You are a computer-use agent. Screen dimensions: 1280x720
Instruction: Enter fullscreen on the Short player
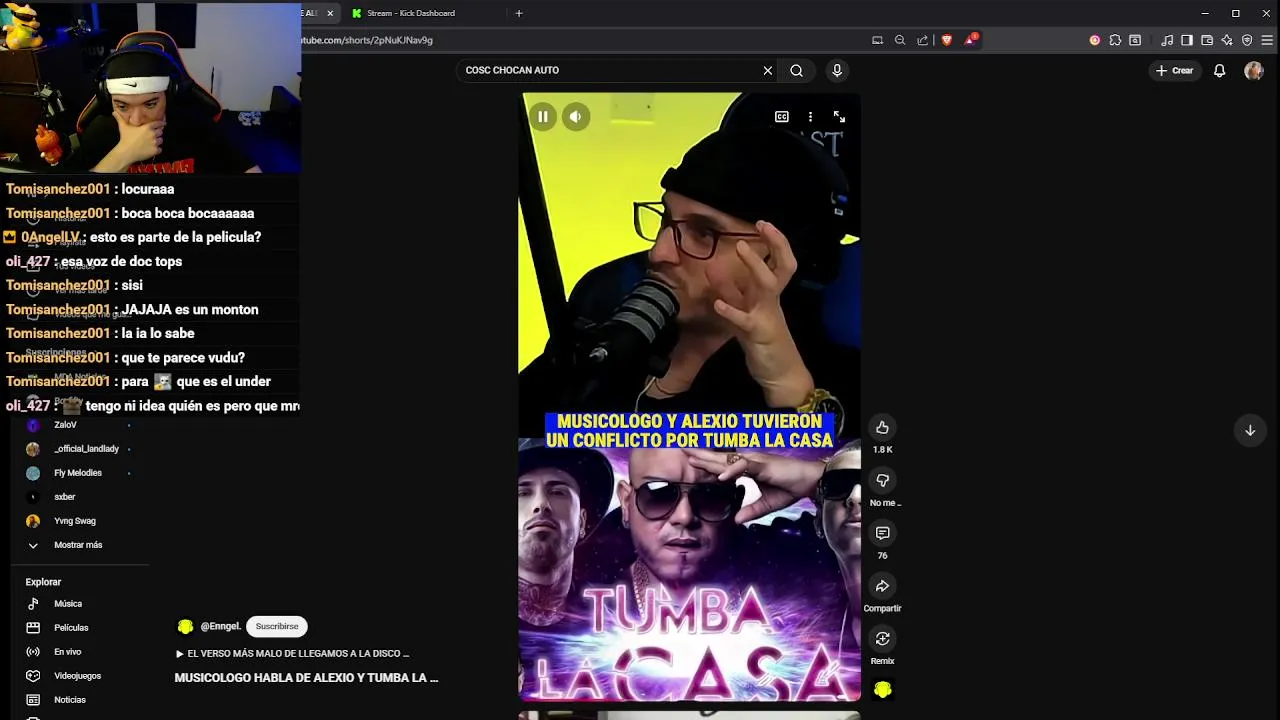(839, 117)
